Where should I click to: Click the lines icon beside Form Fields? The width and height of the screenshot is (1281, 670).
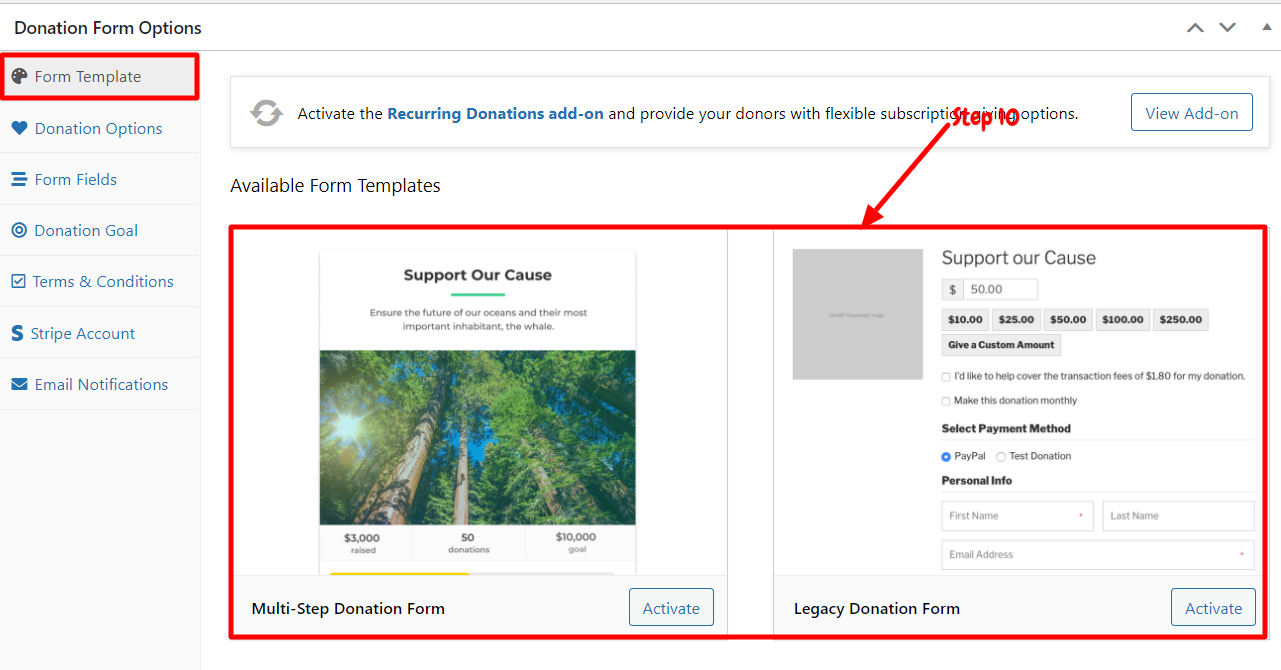19,180
